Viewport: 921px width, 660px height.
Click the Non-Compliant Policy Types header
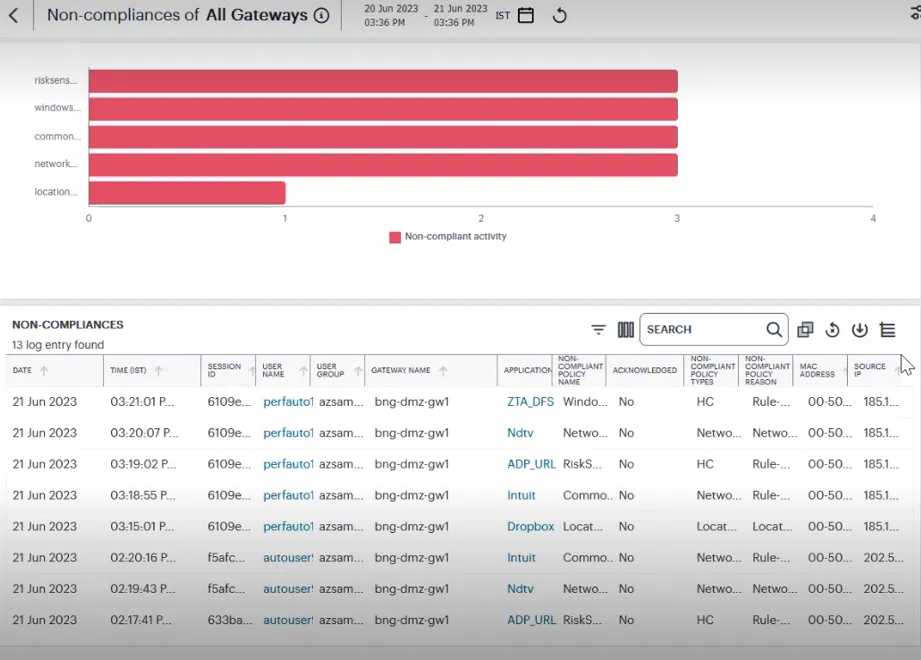click(712, 371)
